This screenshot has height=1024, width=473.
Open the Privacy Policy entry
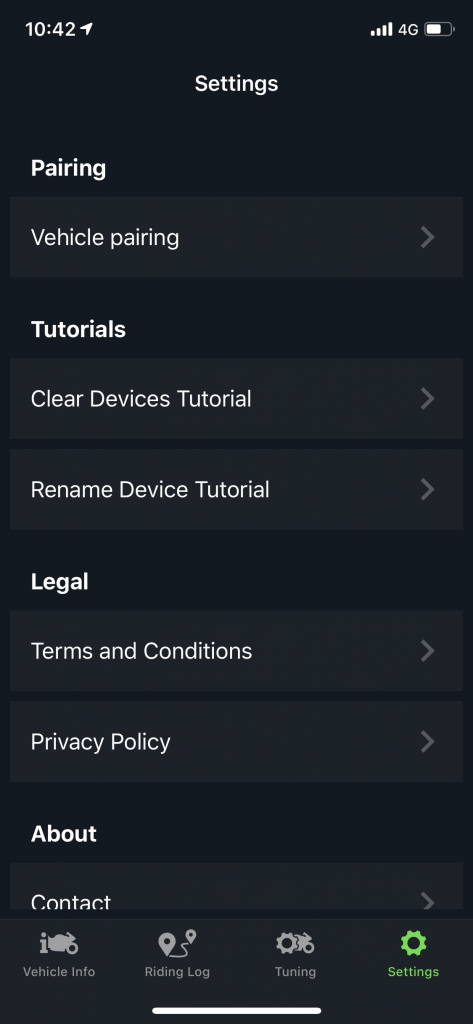pyautogui.click(x=236, y=741)
